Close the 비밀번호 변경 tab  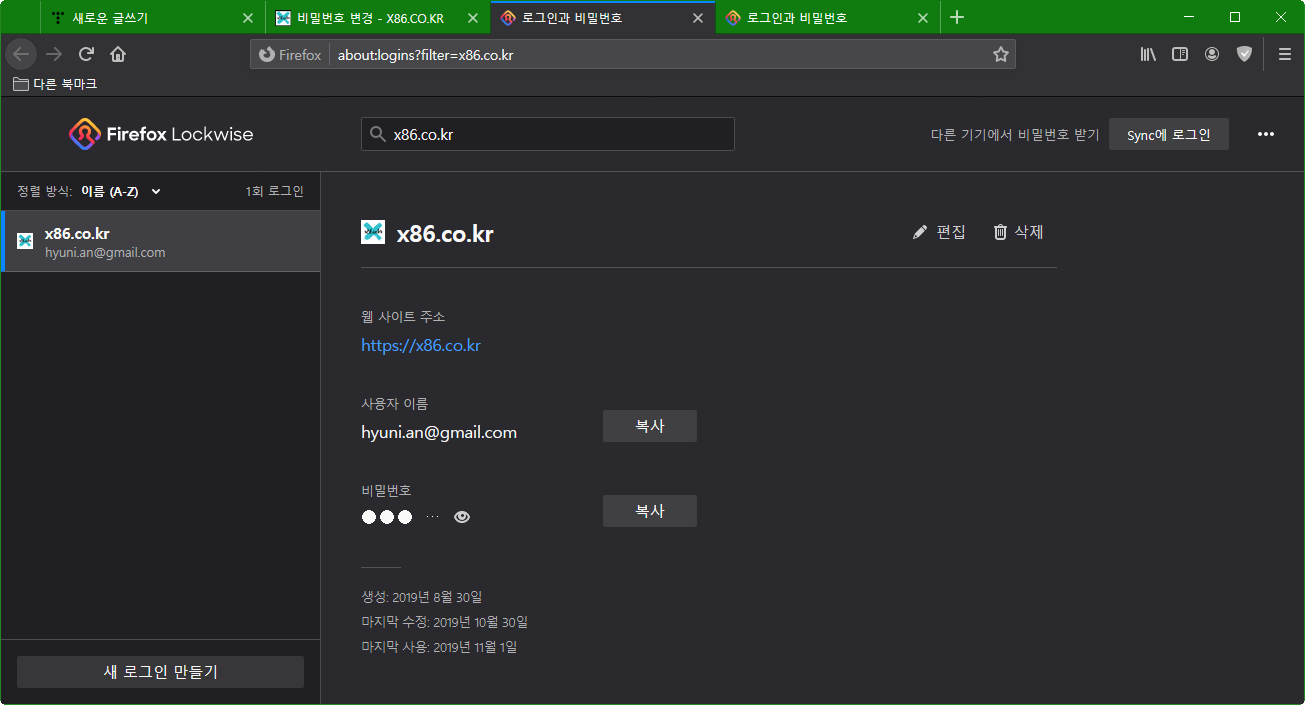coord(472,18)
